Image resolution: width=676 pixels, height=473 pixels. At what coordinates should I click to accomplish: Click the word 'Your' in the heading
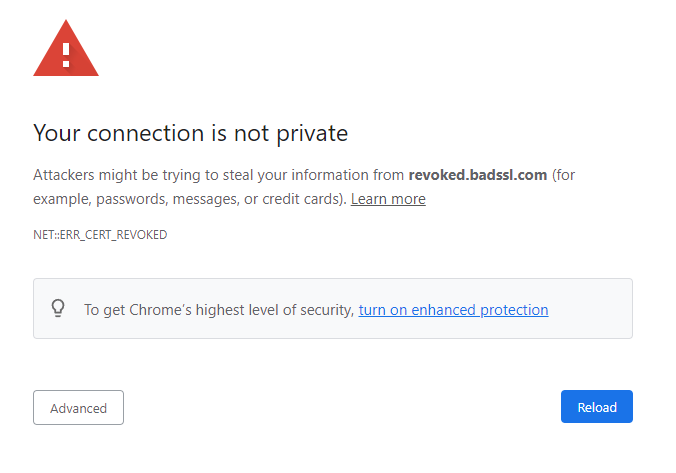[57, 133]
